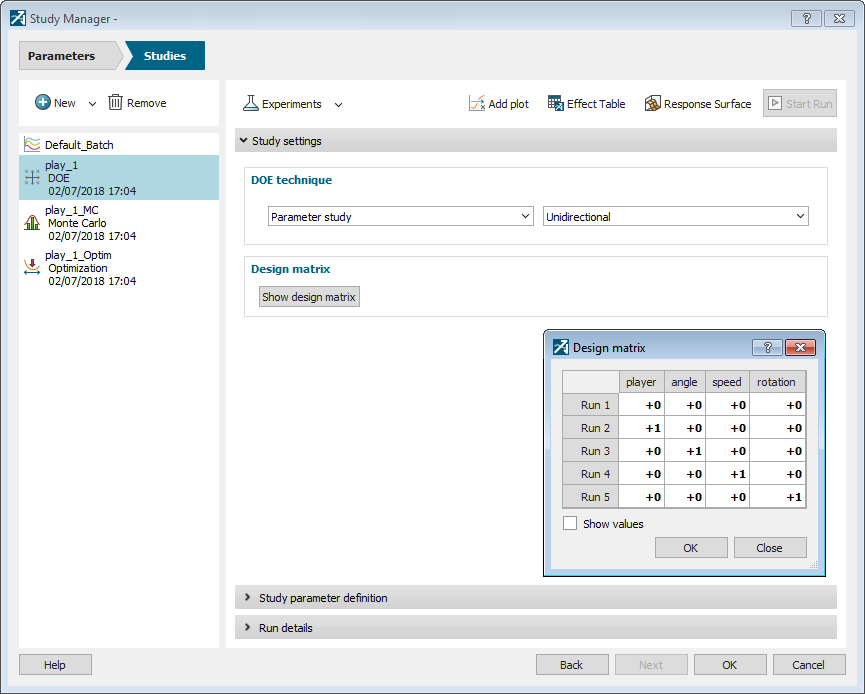
Task: Open the Parameter study dropdown
Action: pyautogui.click(x=401, y=216)
